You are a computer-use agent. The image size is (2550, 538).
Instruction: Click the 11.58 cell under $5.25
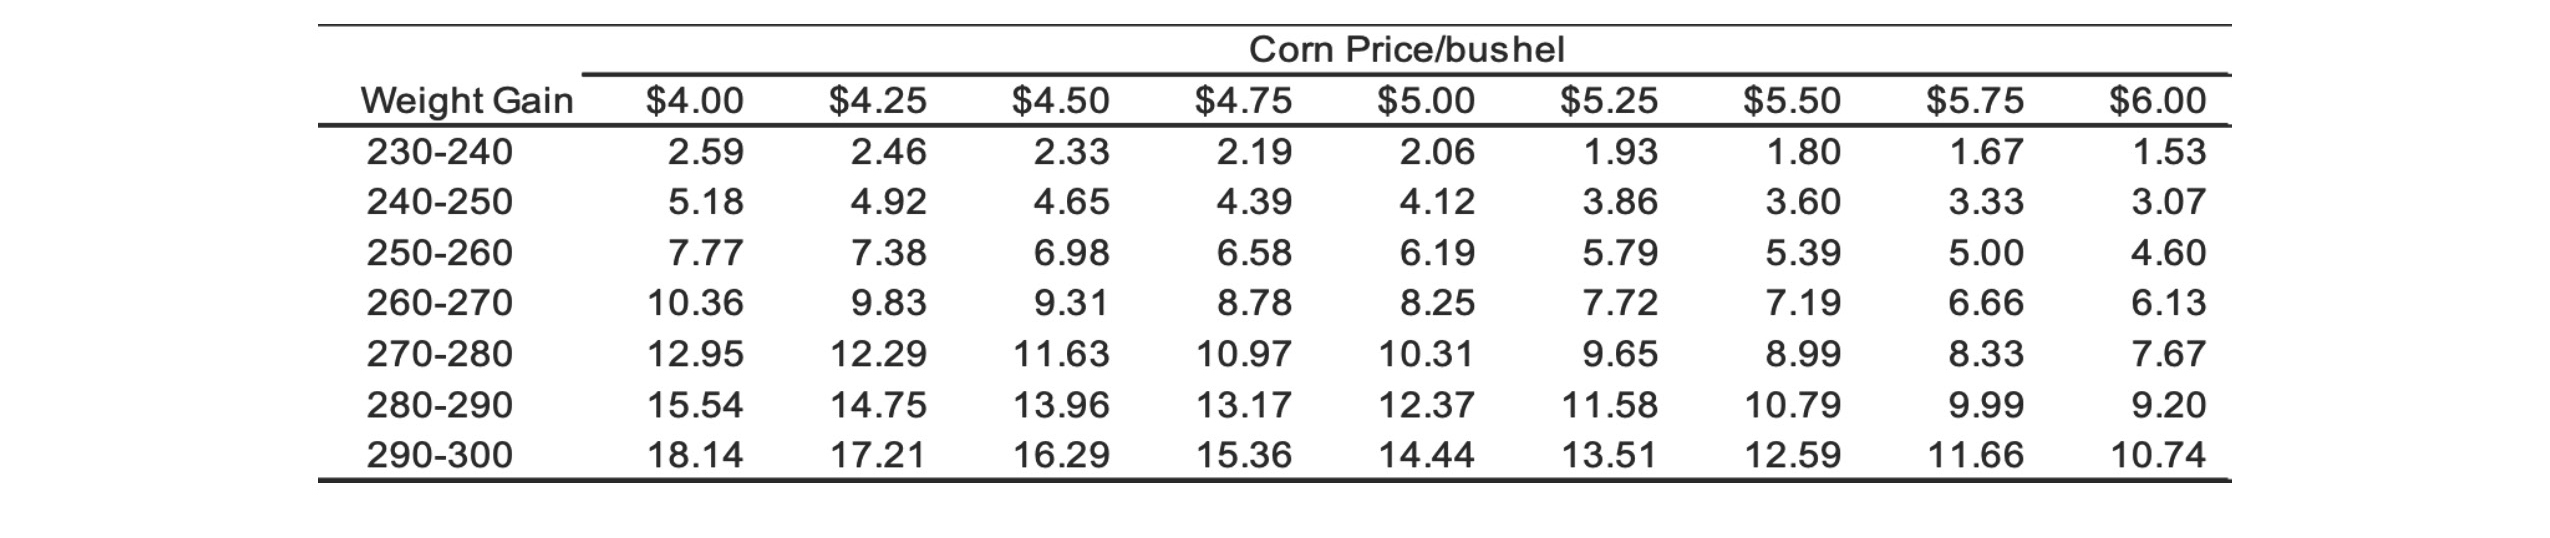tap(1609, 405)
